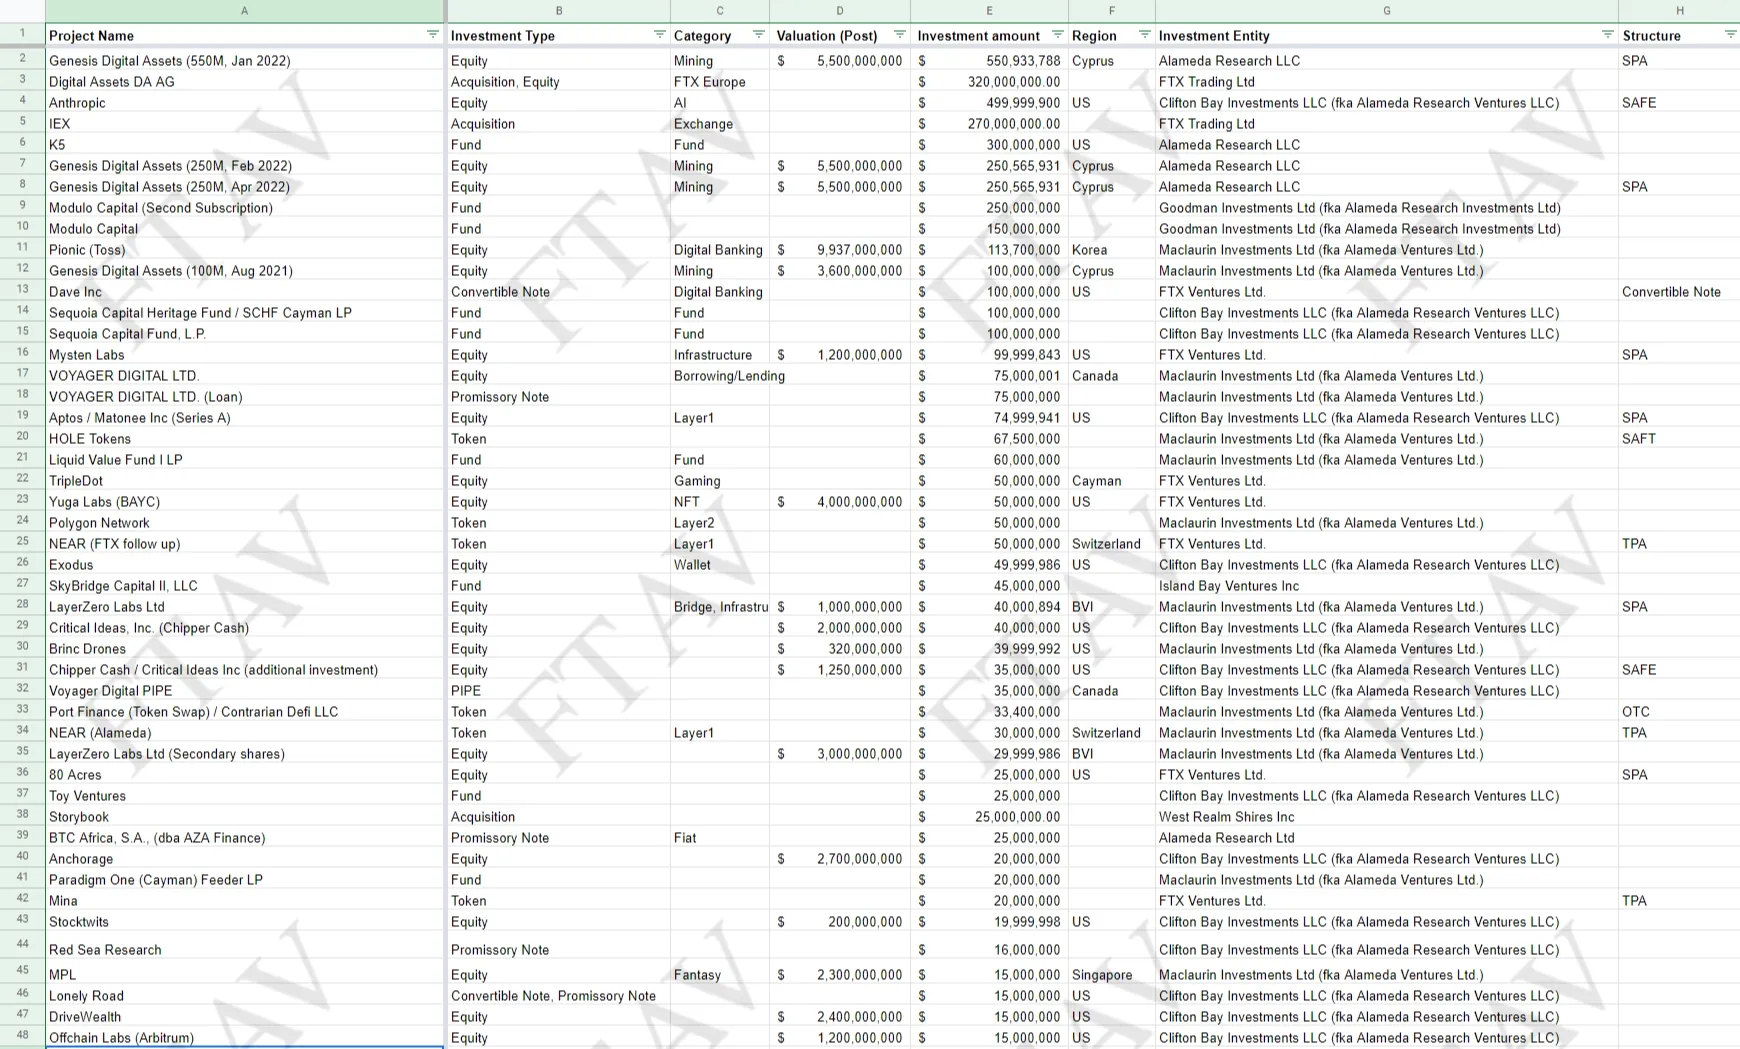Open the Region column filter dropdown
This screenshot has height=1049, width=1740.
click(1144, 35)
